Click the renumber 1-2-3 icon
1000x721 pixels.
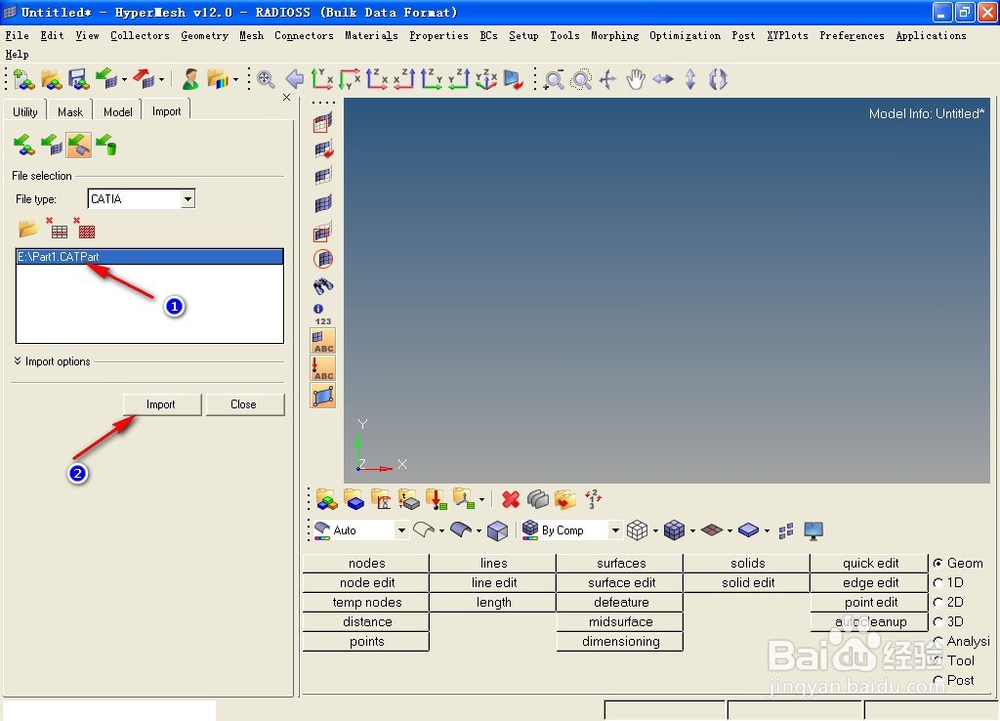point(593,499)
